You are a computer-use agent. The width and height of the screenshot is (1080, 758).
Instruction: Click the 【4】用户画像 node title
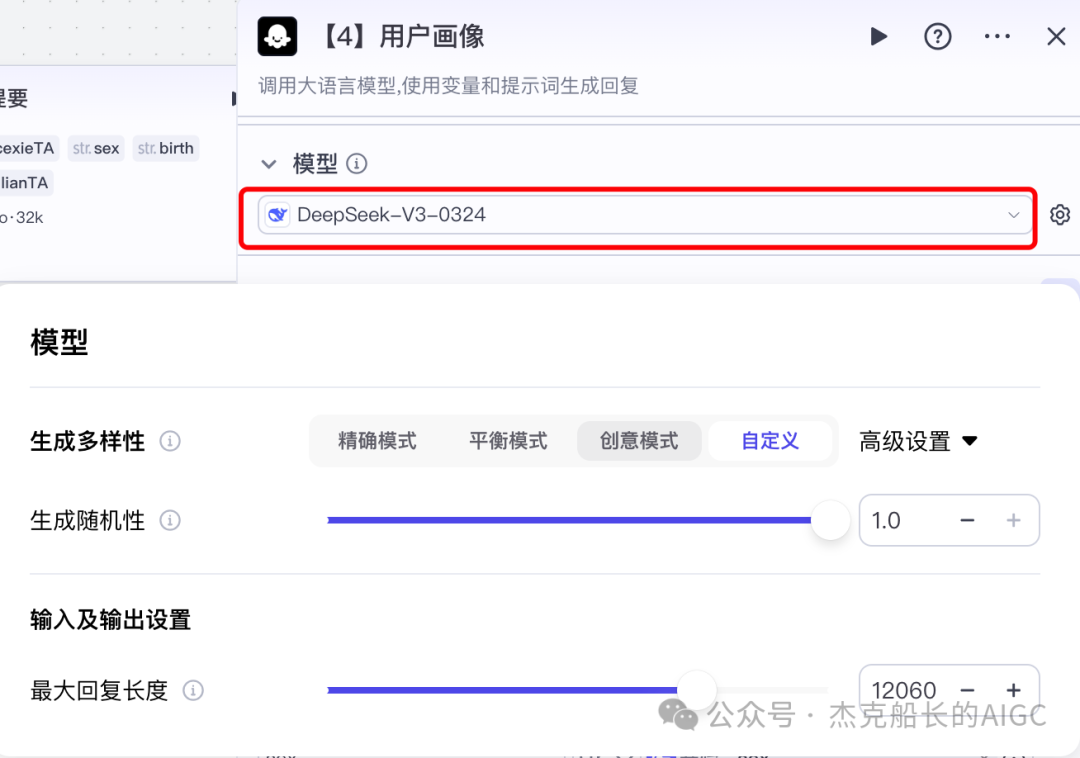[402, 36]
